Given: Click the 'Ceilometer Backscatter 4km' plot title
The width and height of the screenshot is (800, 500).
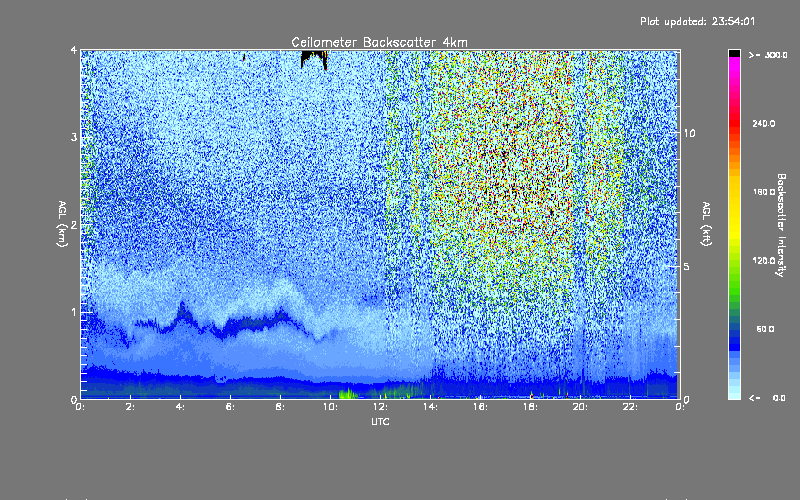Looking at the screenshot, I should (x=379, y=42).
